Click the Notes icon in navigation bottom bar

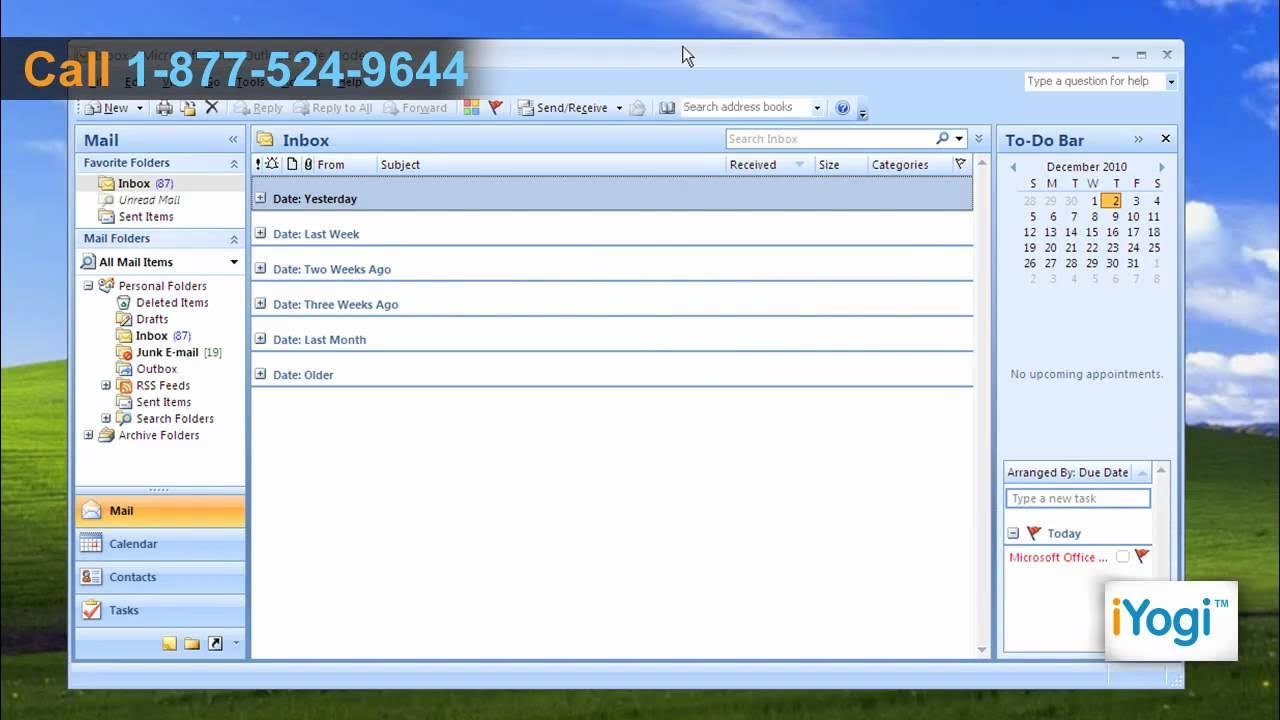(170, 644)
